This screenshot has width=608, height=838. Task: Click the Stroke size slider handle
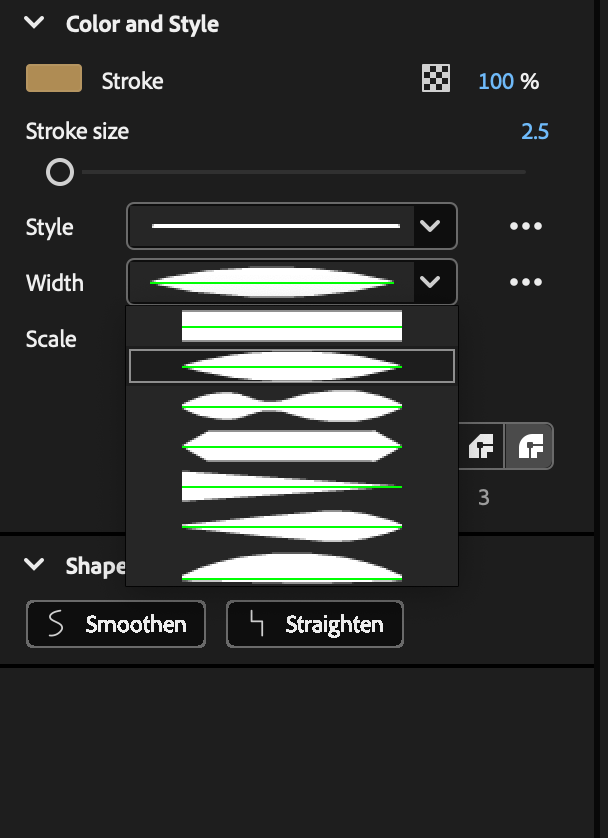tap(60, 172)
